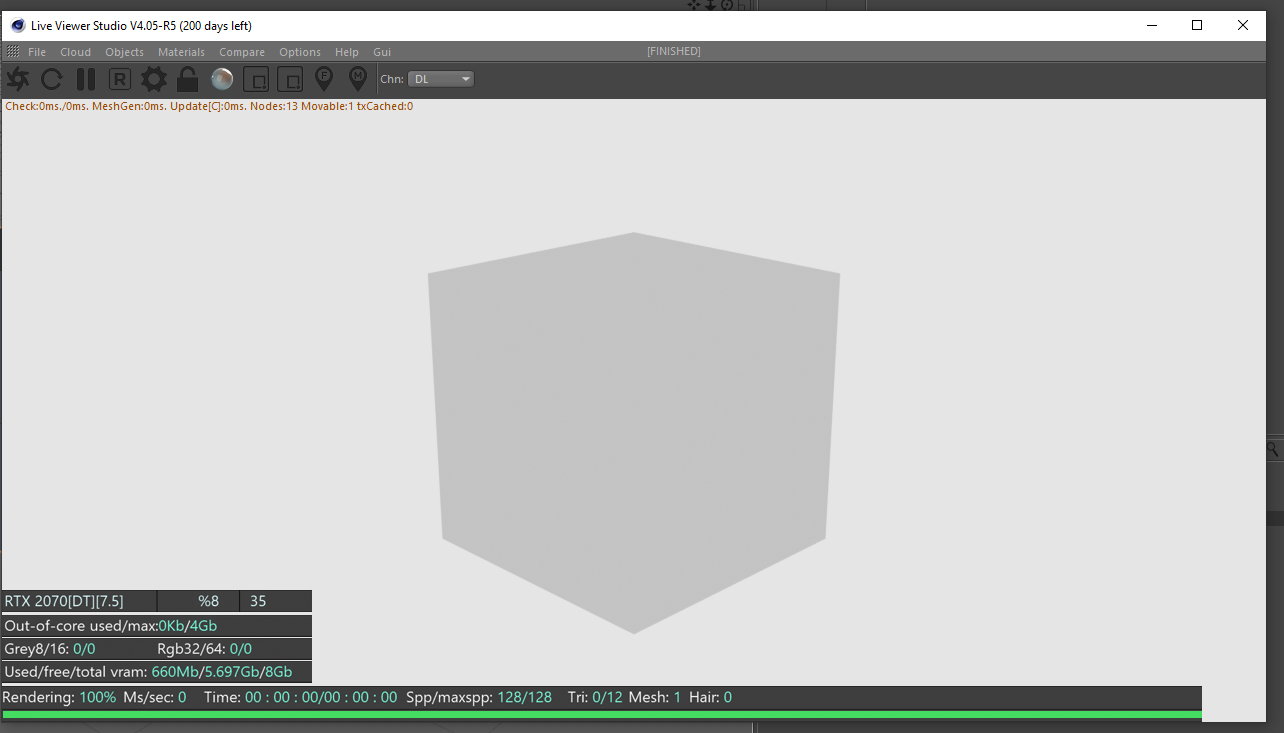Click the menu bar grip icon
The width and height of the screenshot is (1284, 733).
coord(13,51)
